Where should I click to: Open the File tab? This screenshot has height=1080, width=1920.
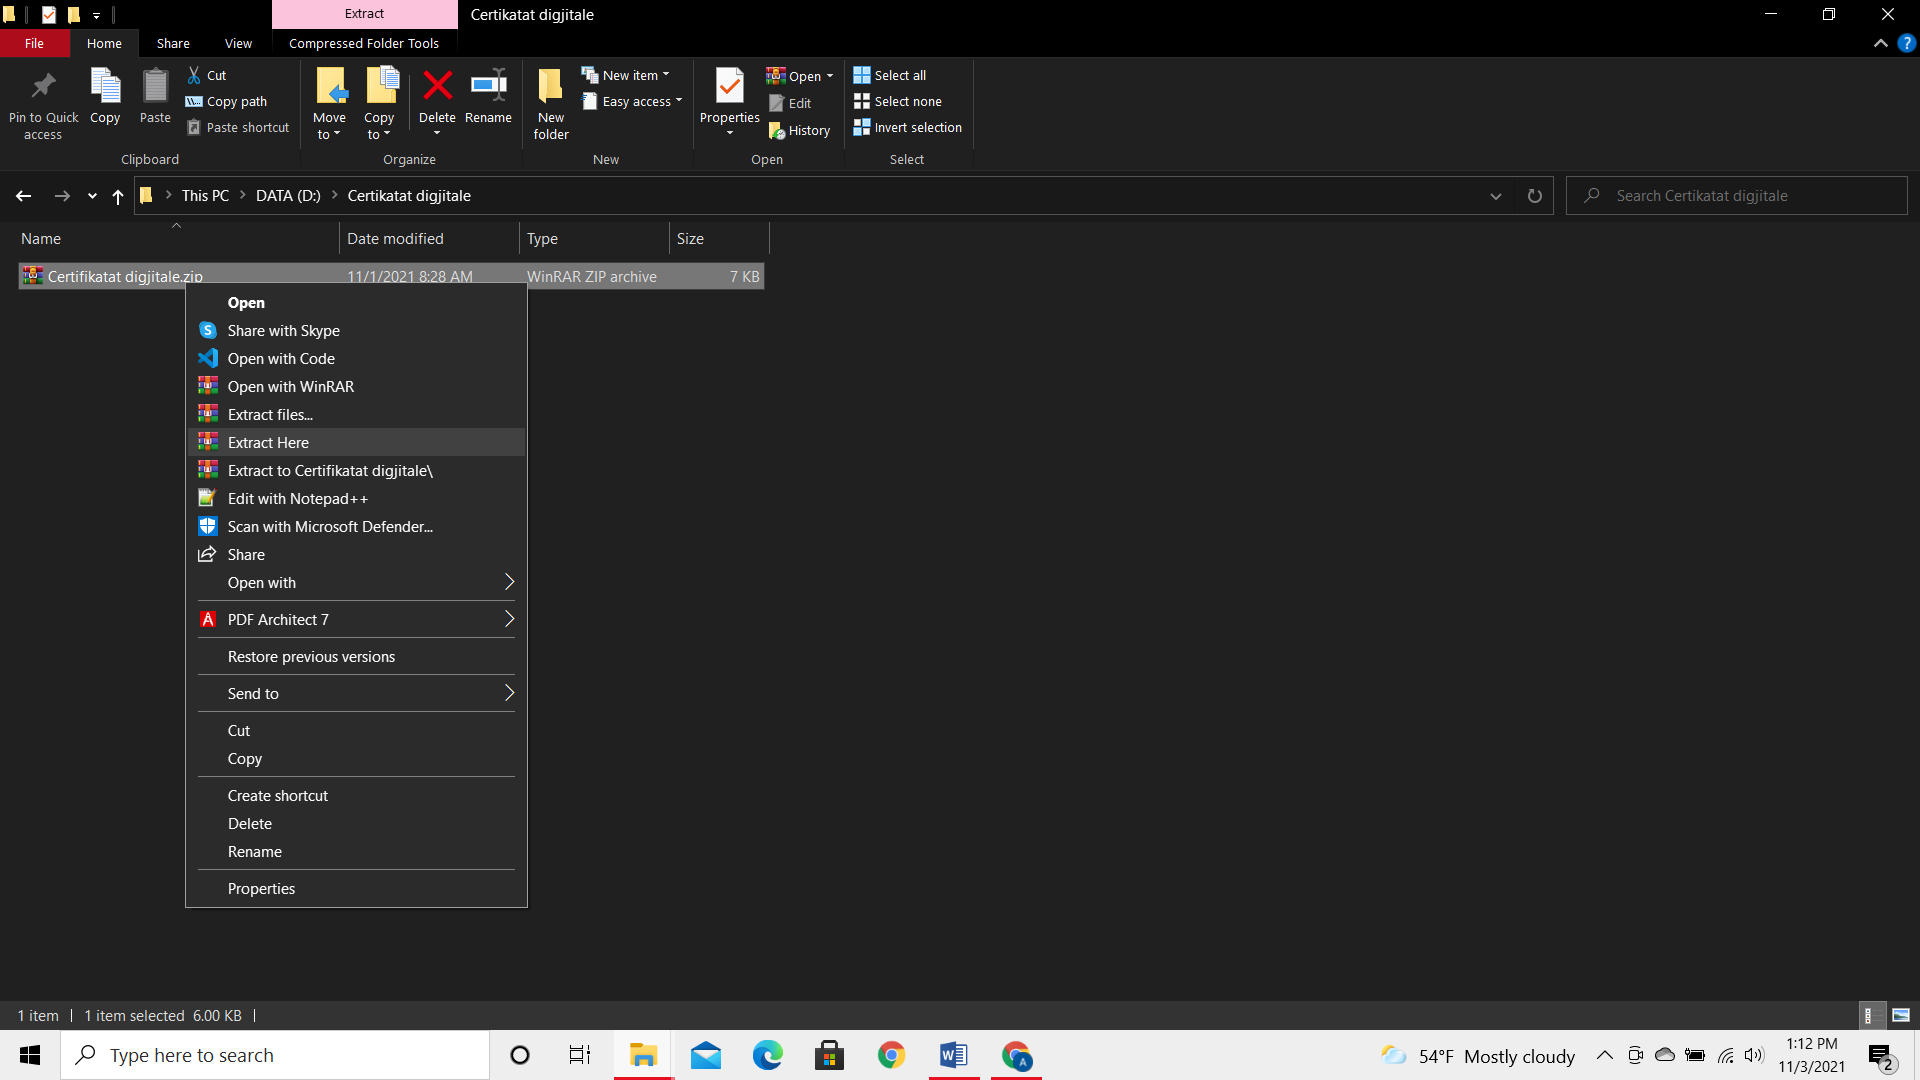pyautogui.click(x=34, y=43)
